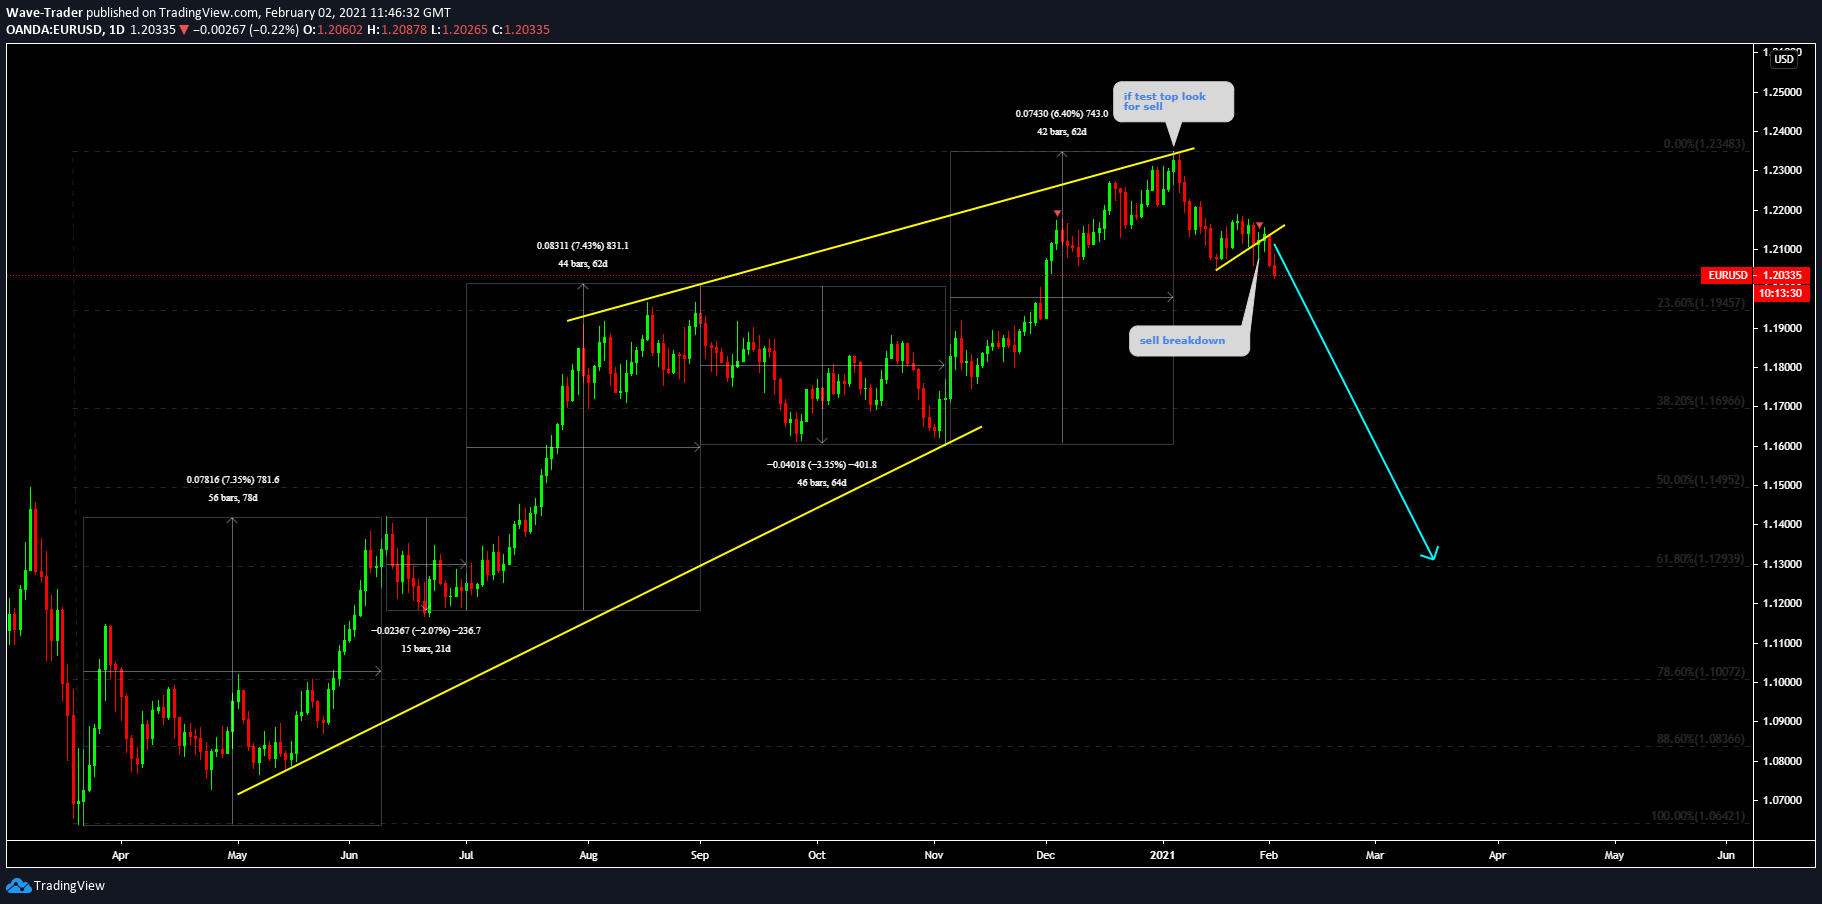Click the '42 bars, 62d' measurement label

tap(1062, 132)
